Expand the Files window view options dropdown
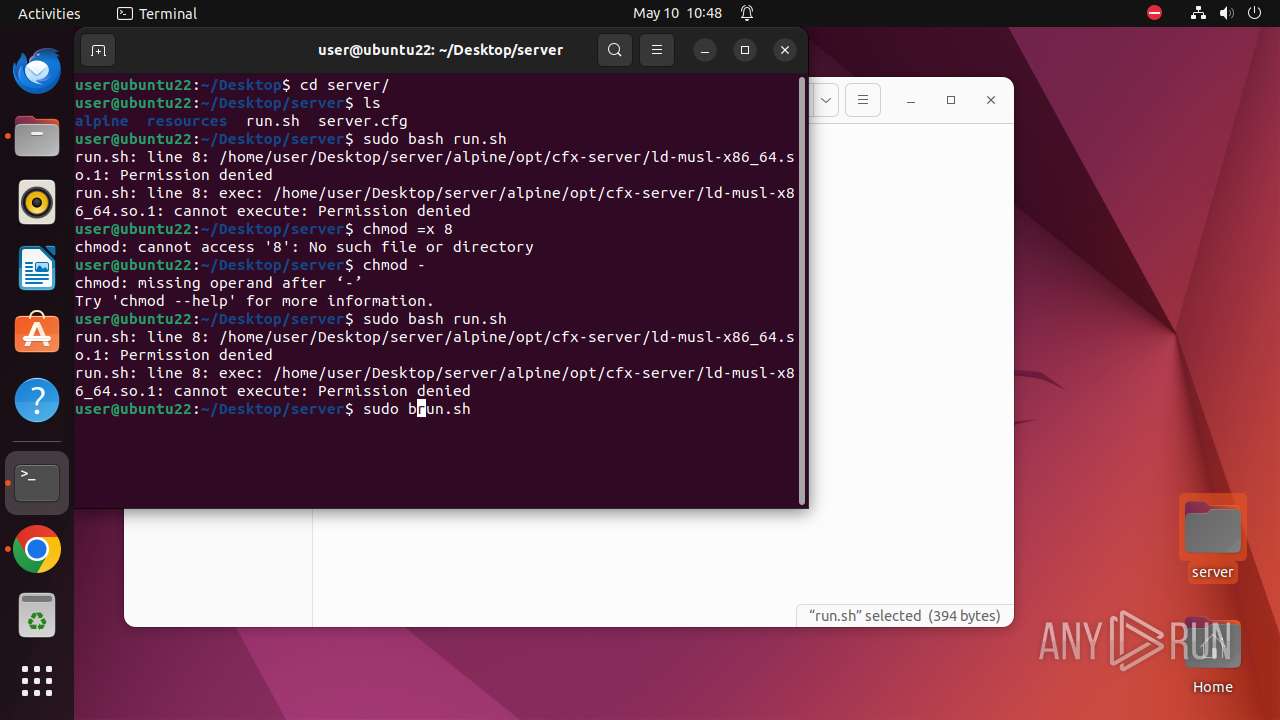 [x=826, y=100]
